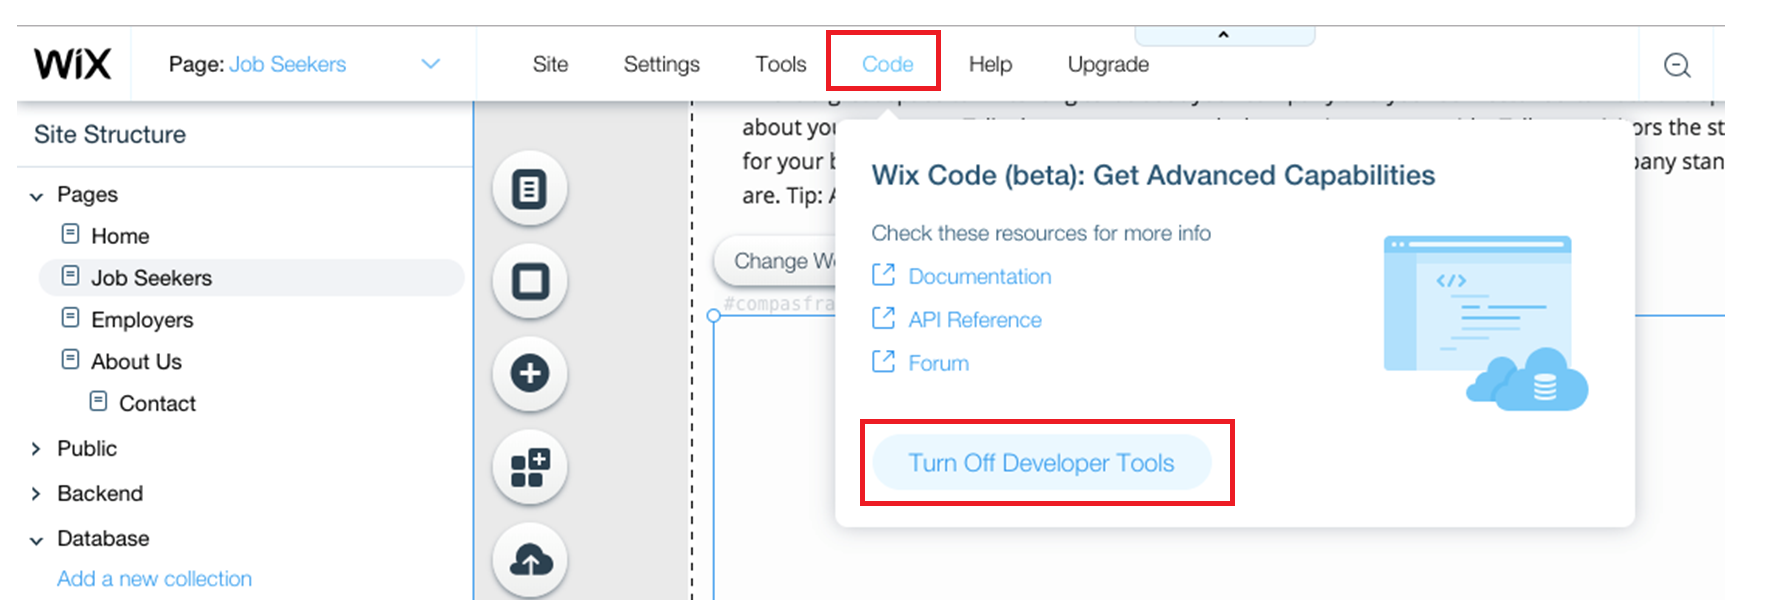This screenshot has height=607, width=1771.
Task: Open the Uploads cloud button in left toolbar
Action: pyautogui.click(x=530, y=560)
